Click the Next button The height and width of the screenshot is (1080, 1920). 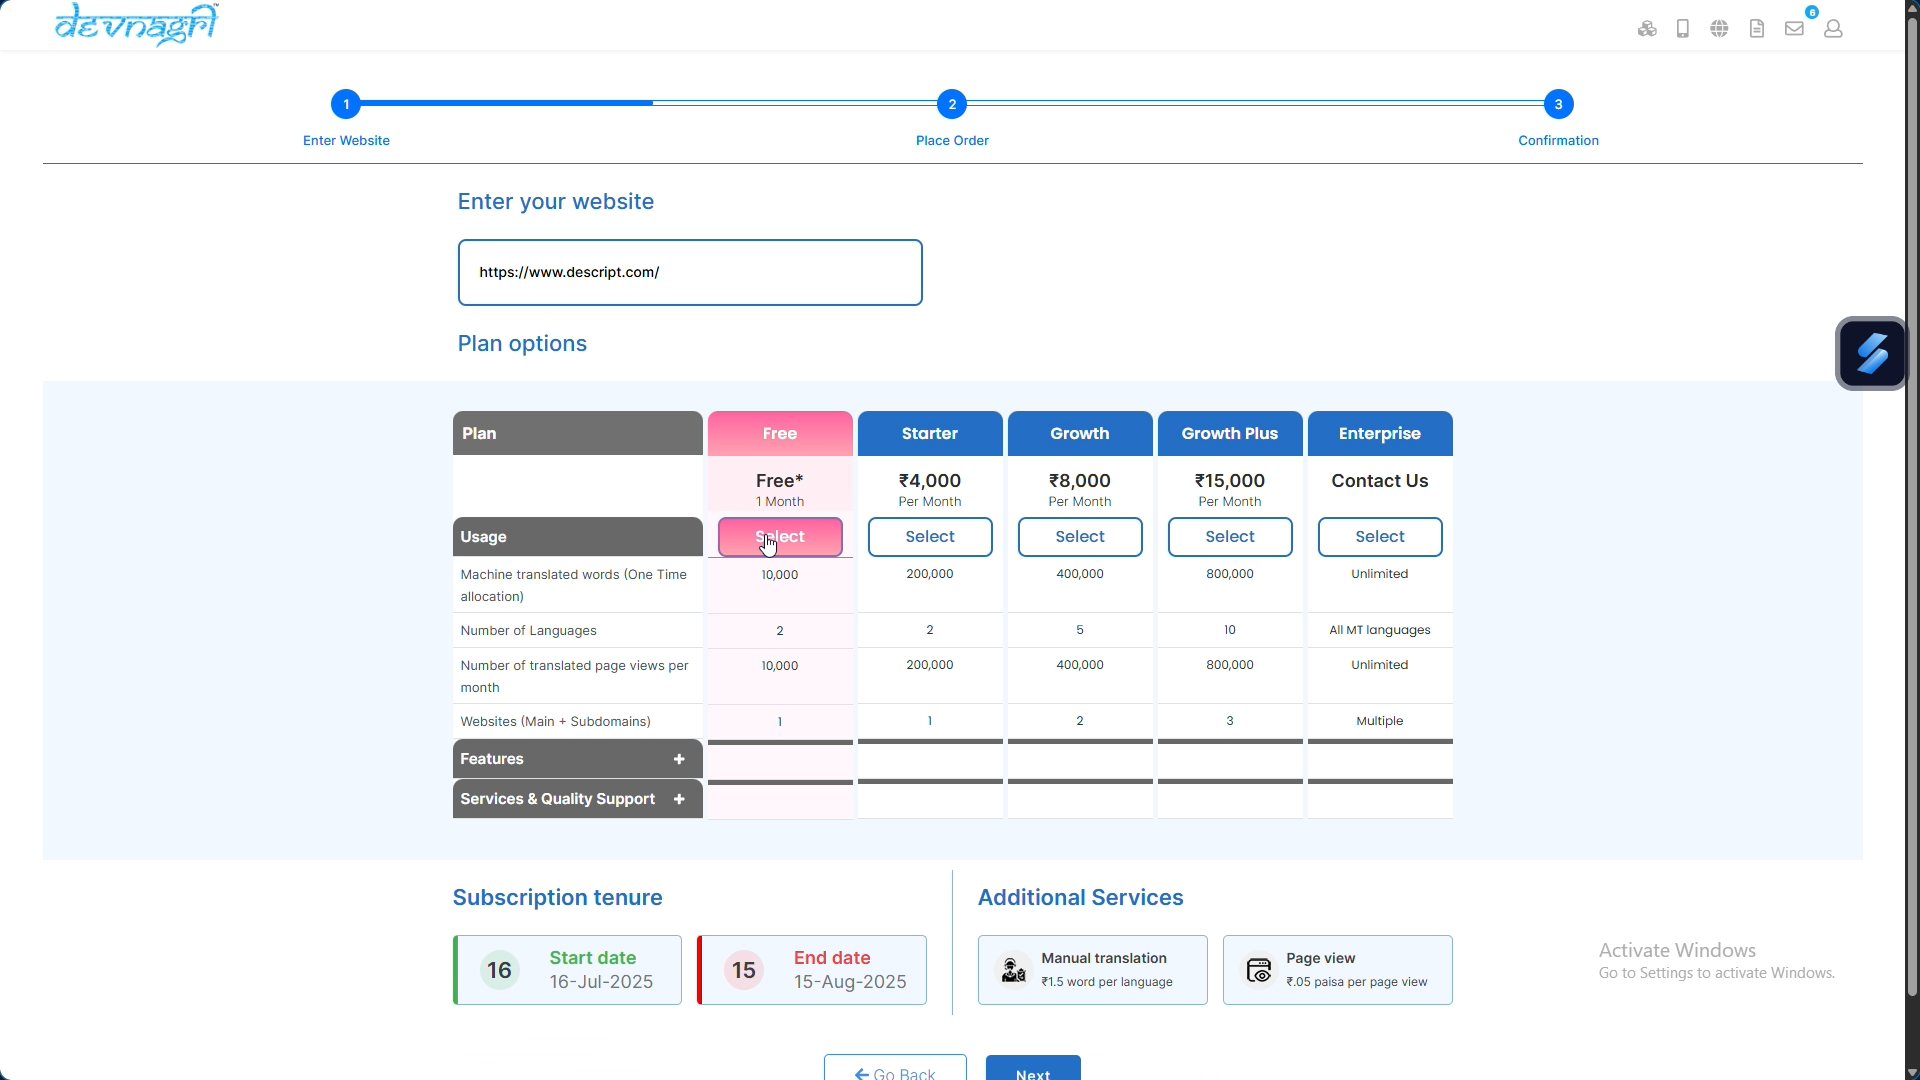click(x=1033, y=1068)
